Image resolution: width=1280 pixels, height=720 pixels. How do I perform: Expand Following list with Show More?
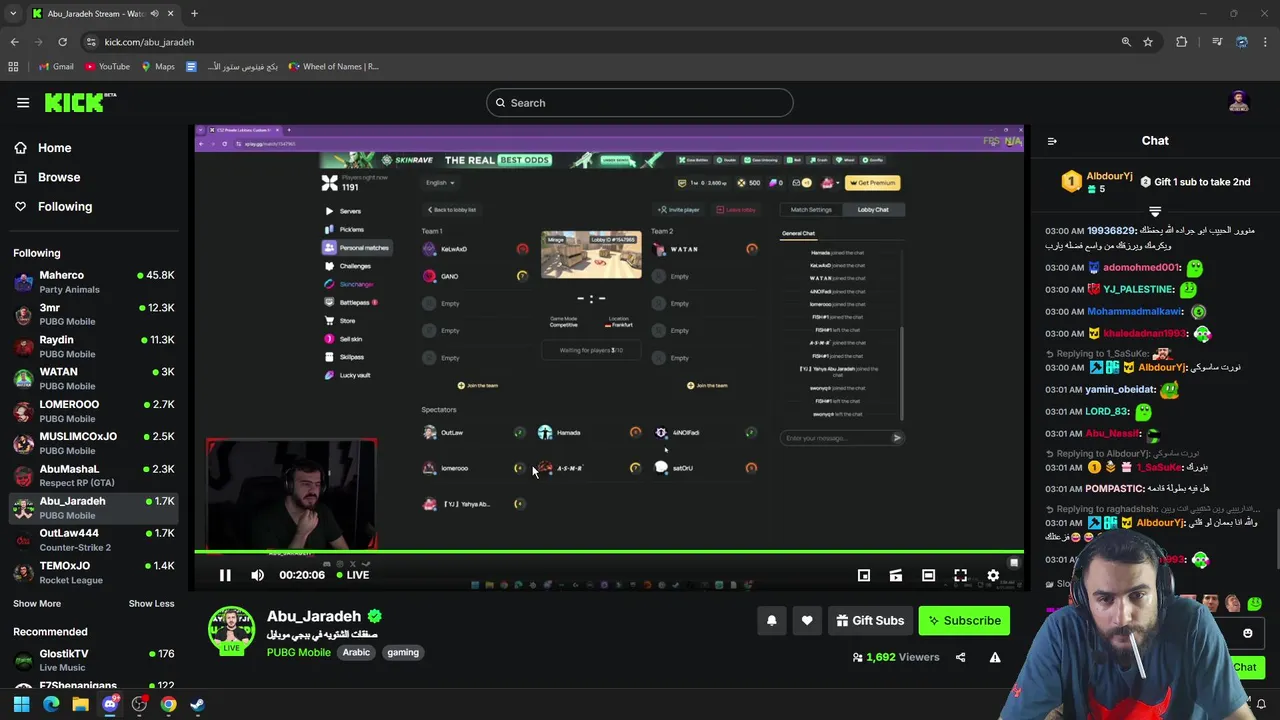pyautogui.click(x=37, y=603)
